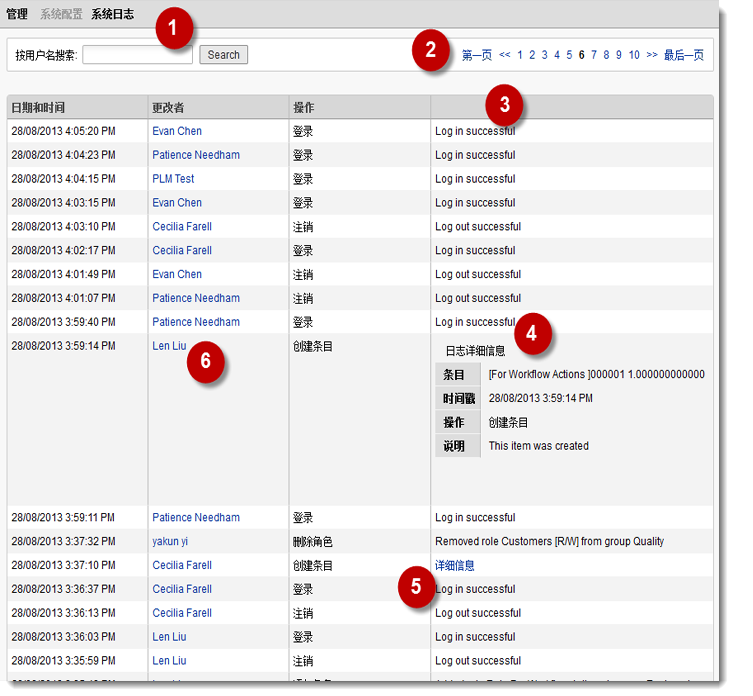Viewport: 753px width, 696px height.
Task: Click the Removed role Customers description
Action: coord(549,541)
